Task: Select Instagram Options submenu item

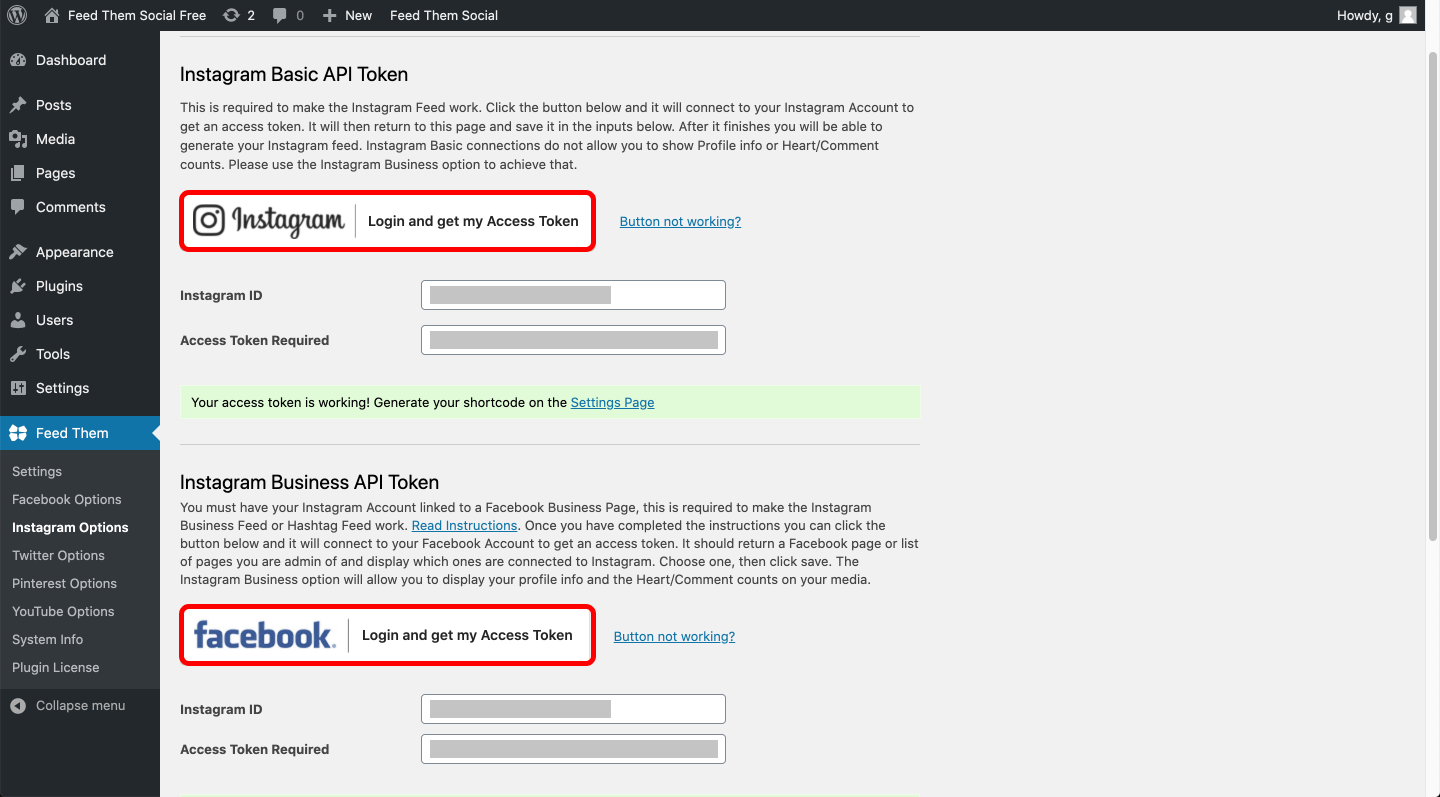Action: click(70, 527)
